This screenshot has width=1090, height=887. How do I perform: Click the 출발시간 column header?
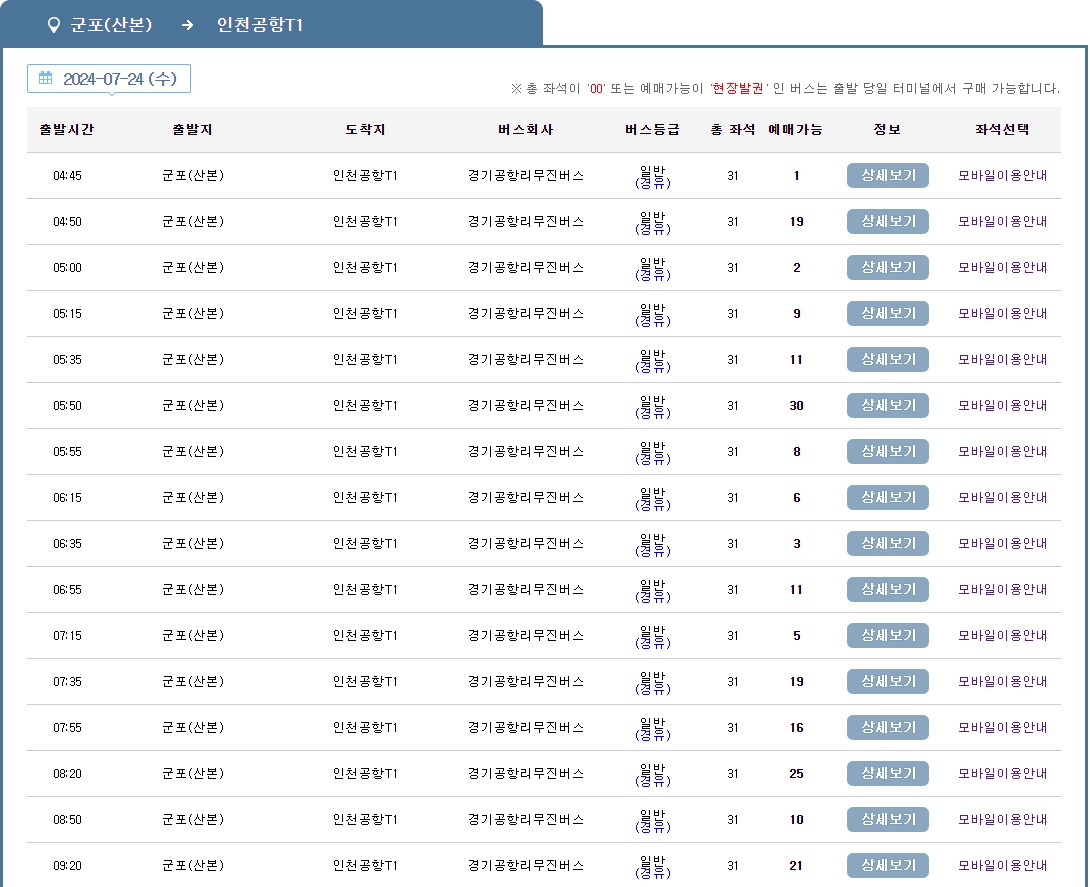[x=67, y=129]
